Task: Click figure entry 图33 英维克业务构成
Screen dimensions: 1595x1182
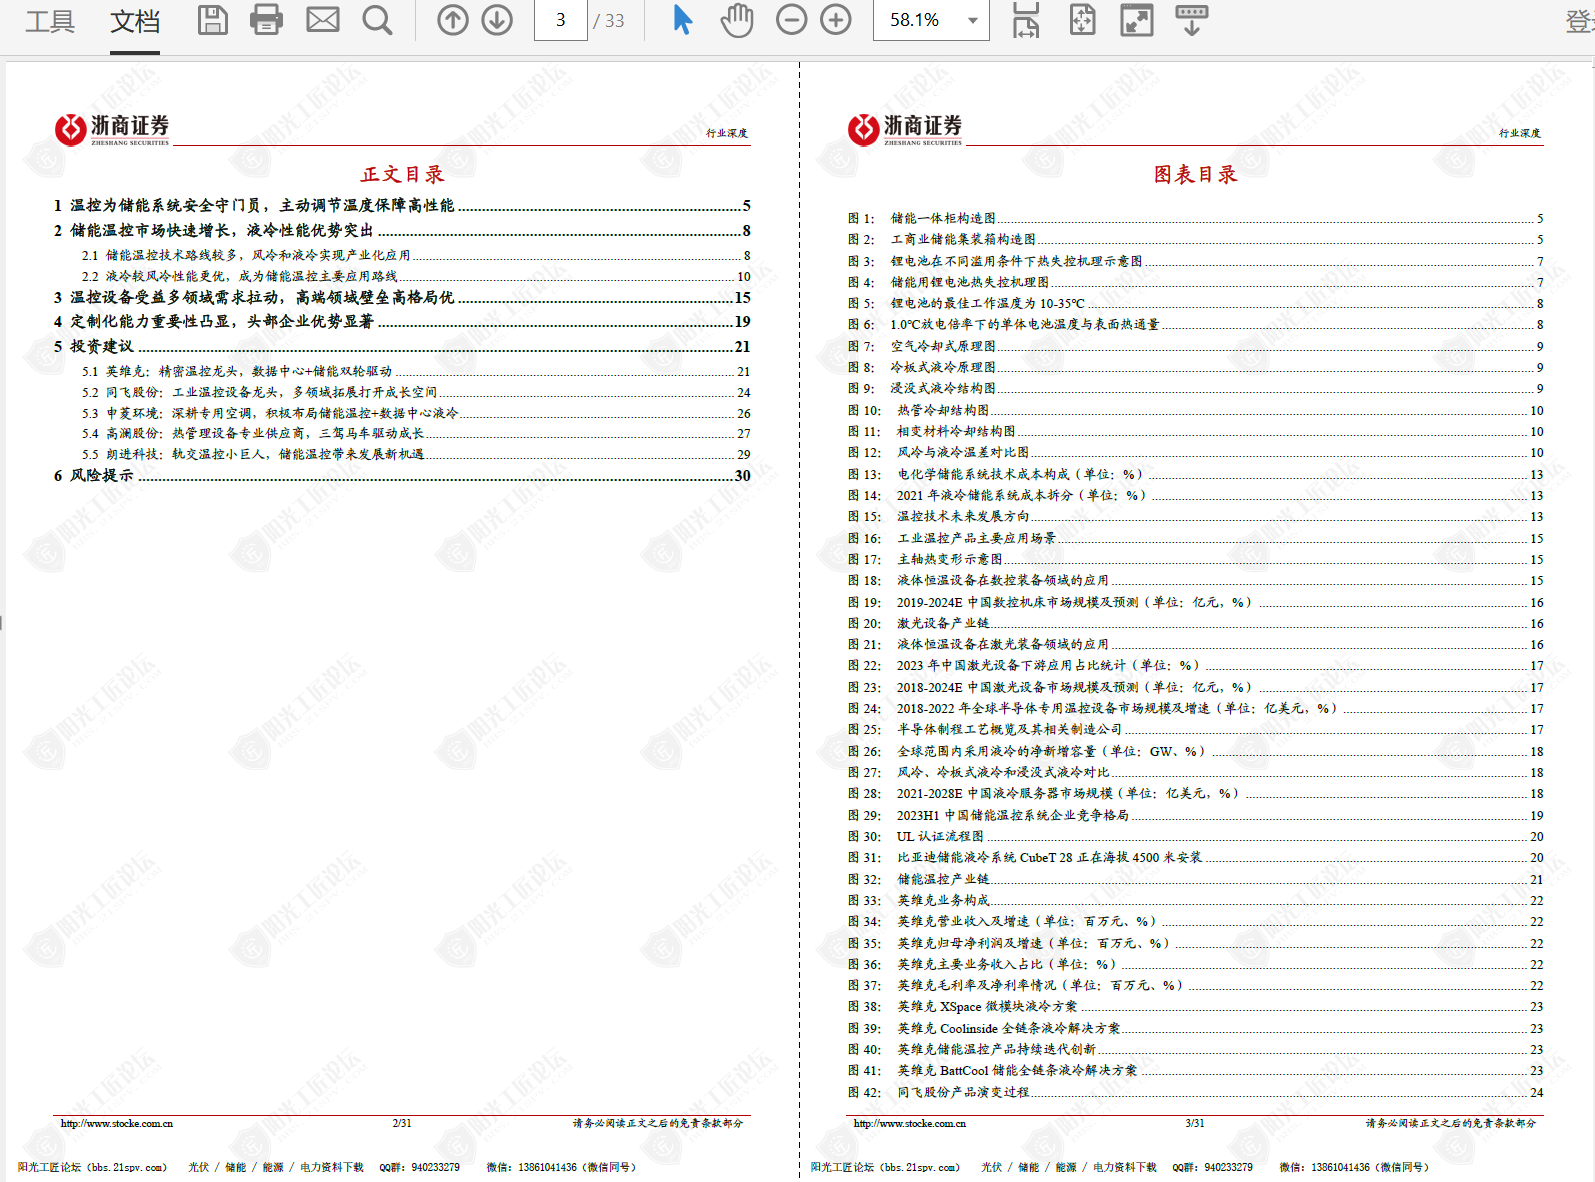Action: pos(1195,900)
